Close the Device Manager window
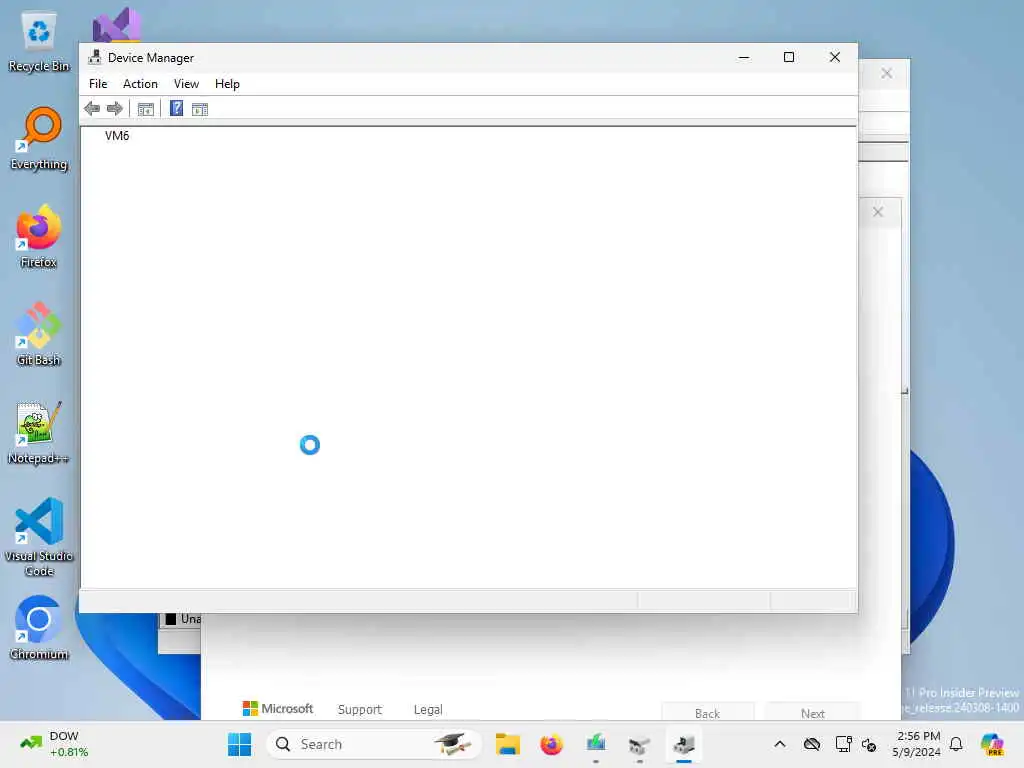The width and height of the screenshot is (1024, 768). point(835,57)
